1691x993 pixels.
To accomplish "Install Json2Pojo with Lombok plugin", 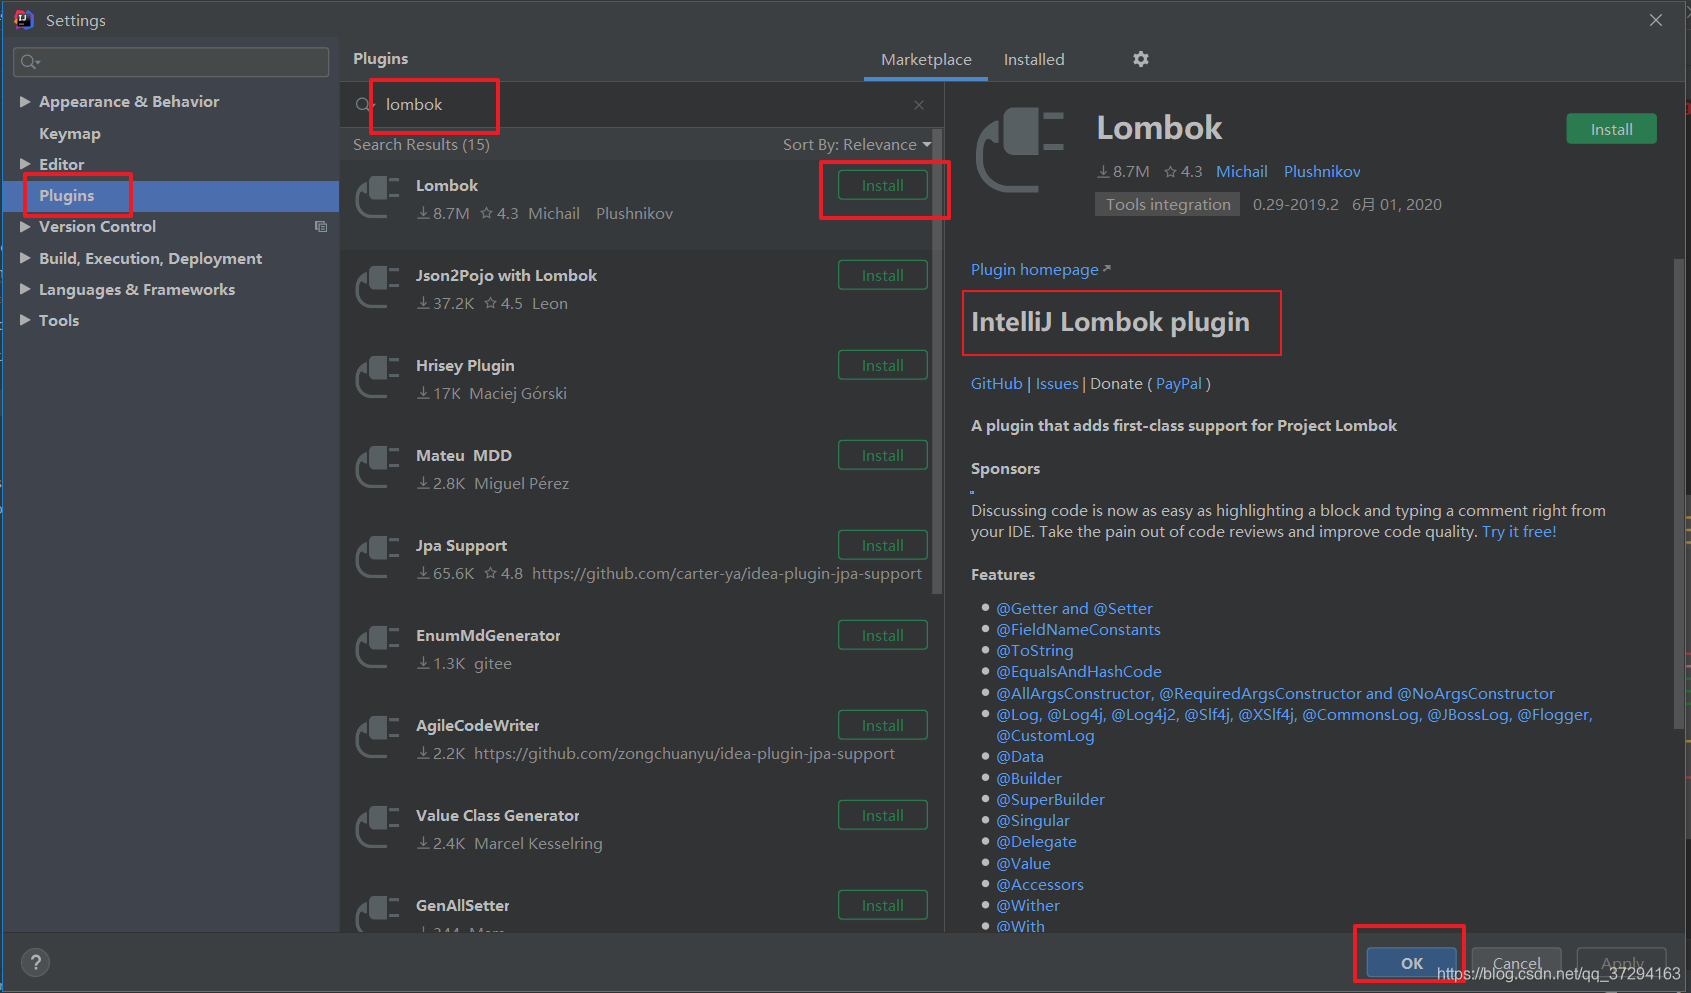I will 883,275.
